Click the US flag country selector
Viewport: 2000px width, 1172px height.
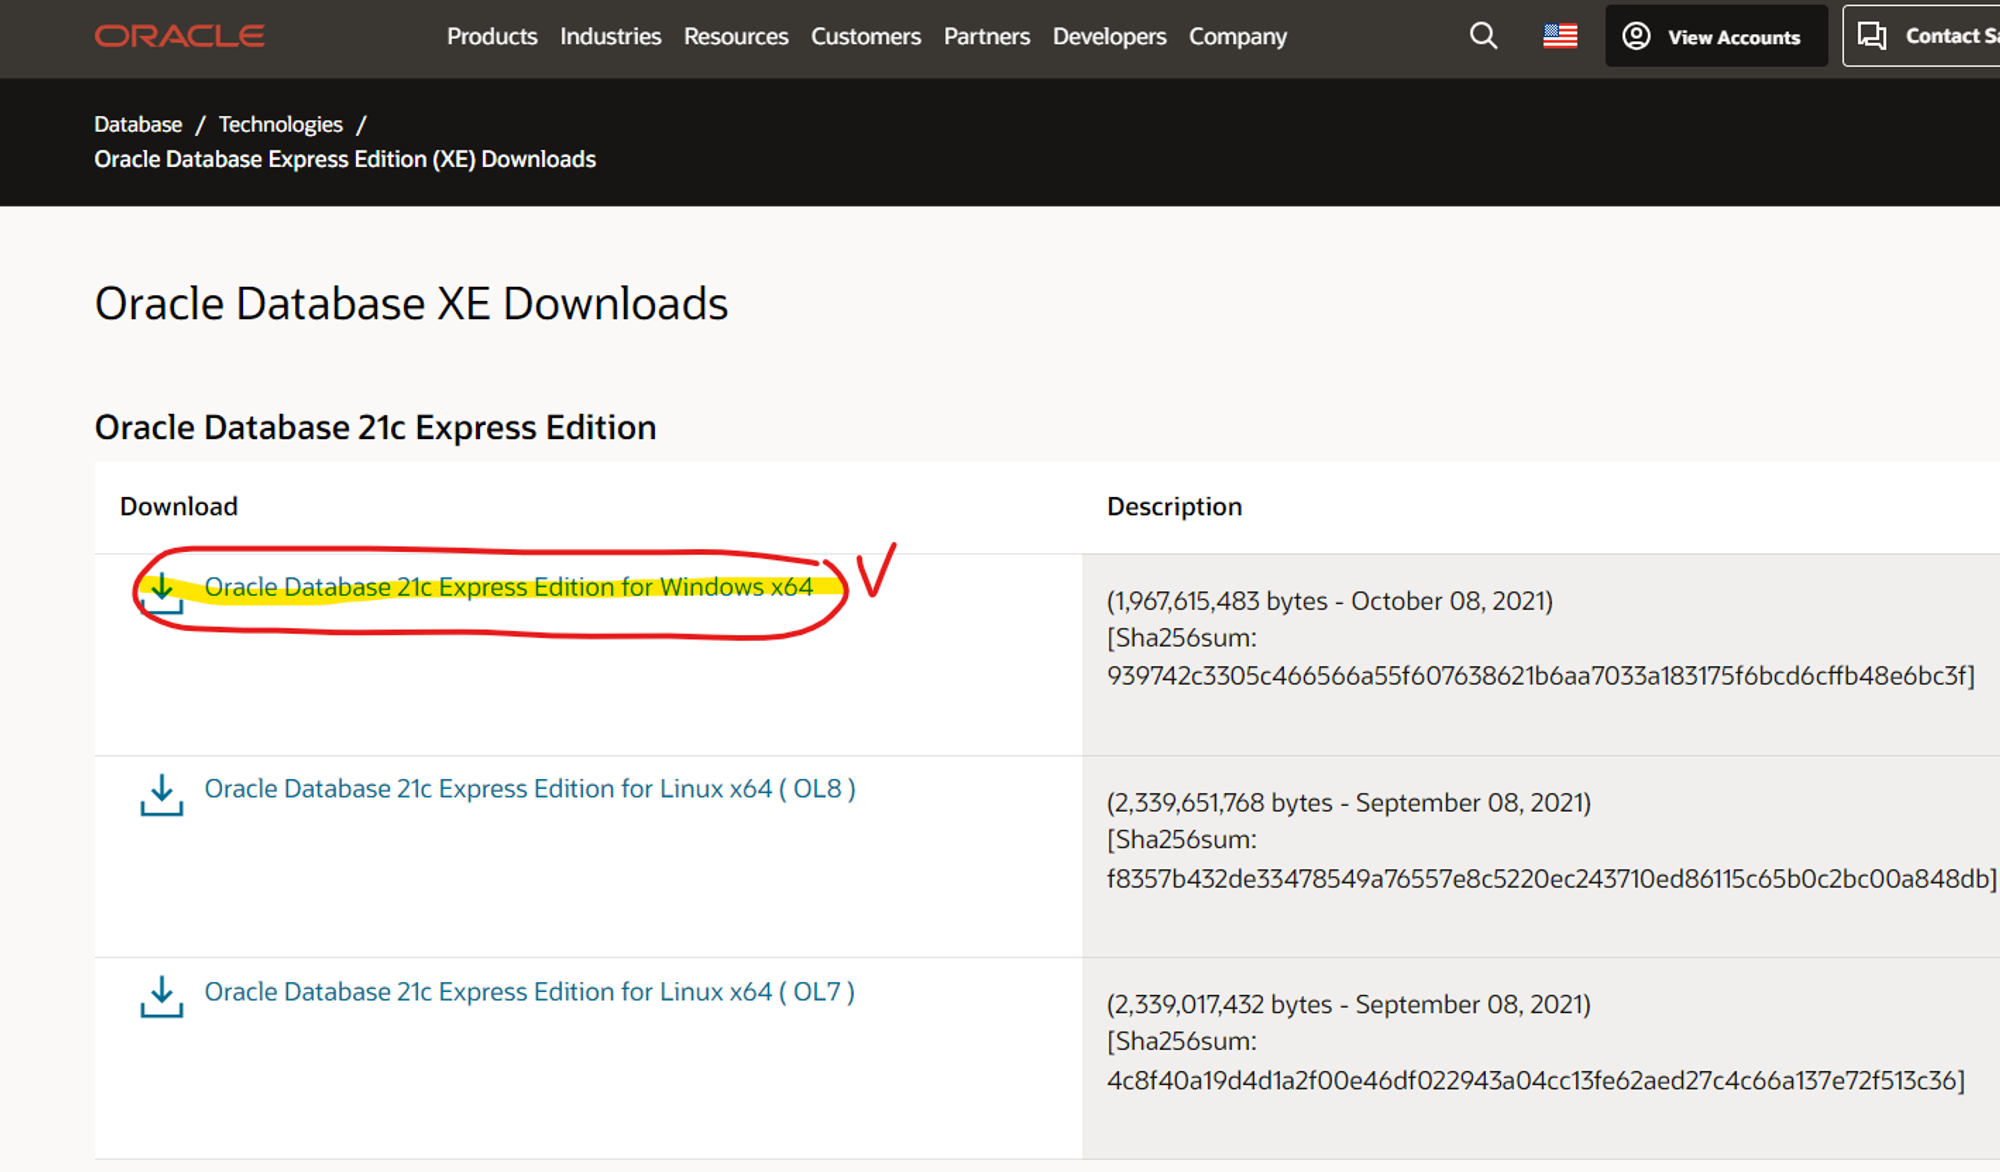tap(1560, 36)
